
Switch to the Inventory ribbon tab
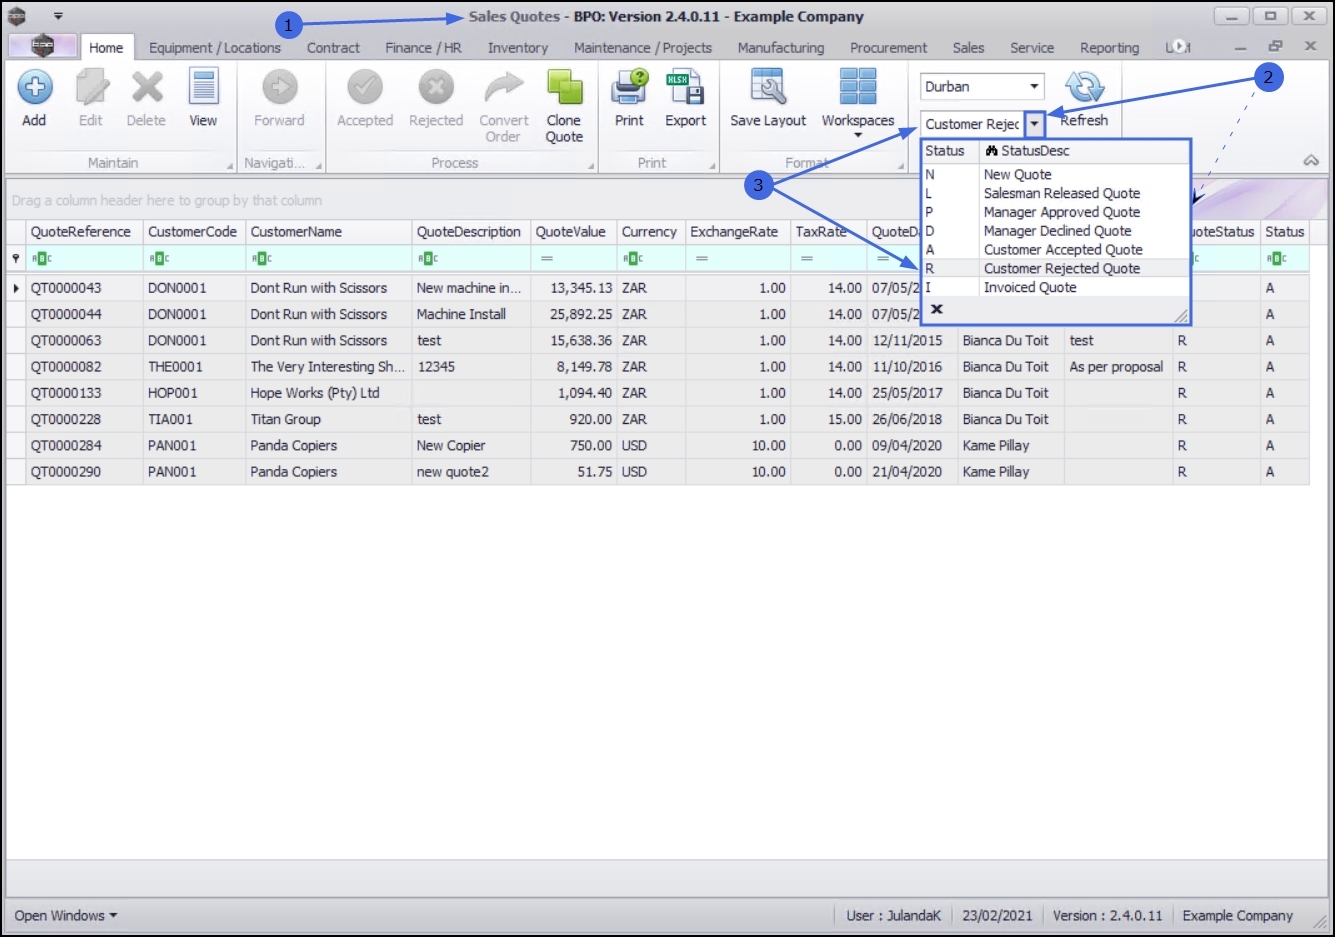tap(517, 47)
